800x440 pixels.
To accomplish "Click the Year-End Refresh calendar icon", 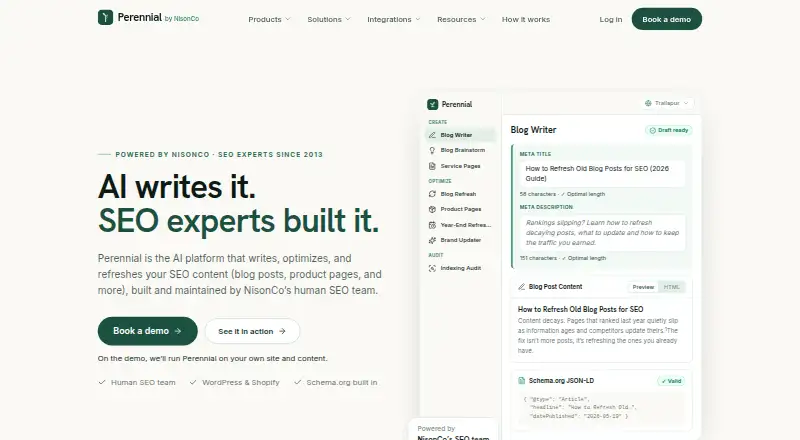I will tap(432, 225).
